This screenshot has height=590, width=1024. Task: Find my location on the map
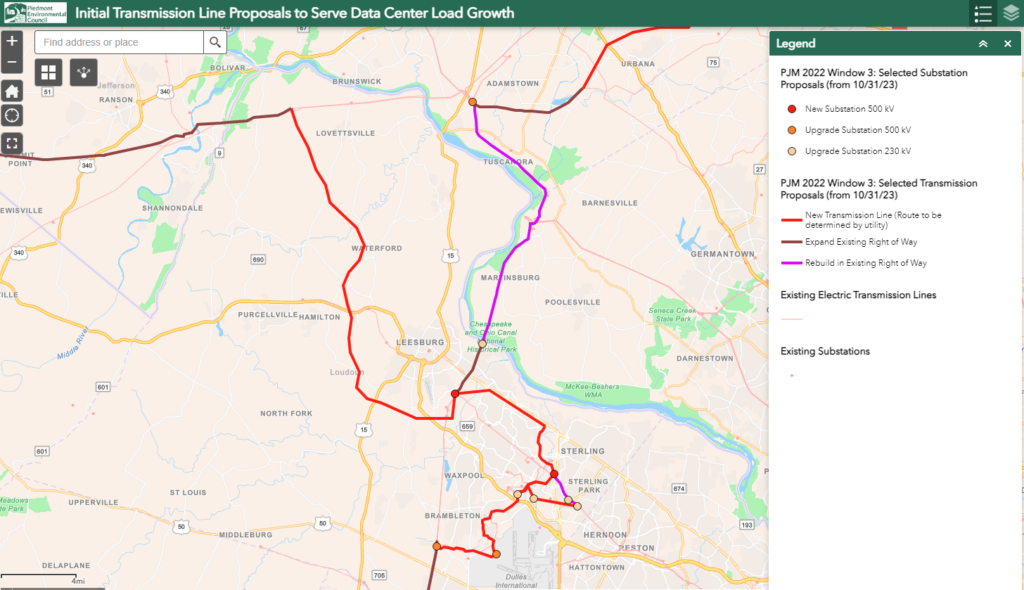12,116
